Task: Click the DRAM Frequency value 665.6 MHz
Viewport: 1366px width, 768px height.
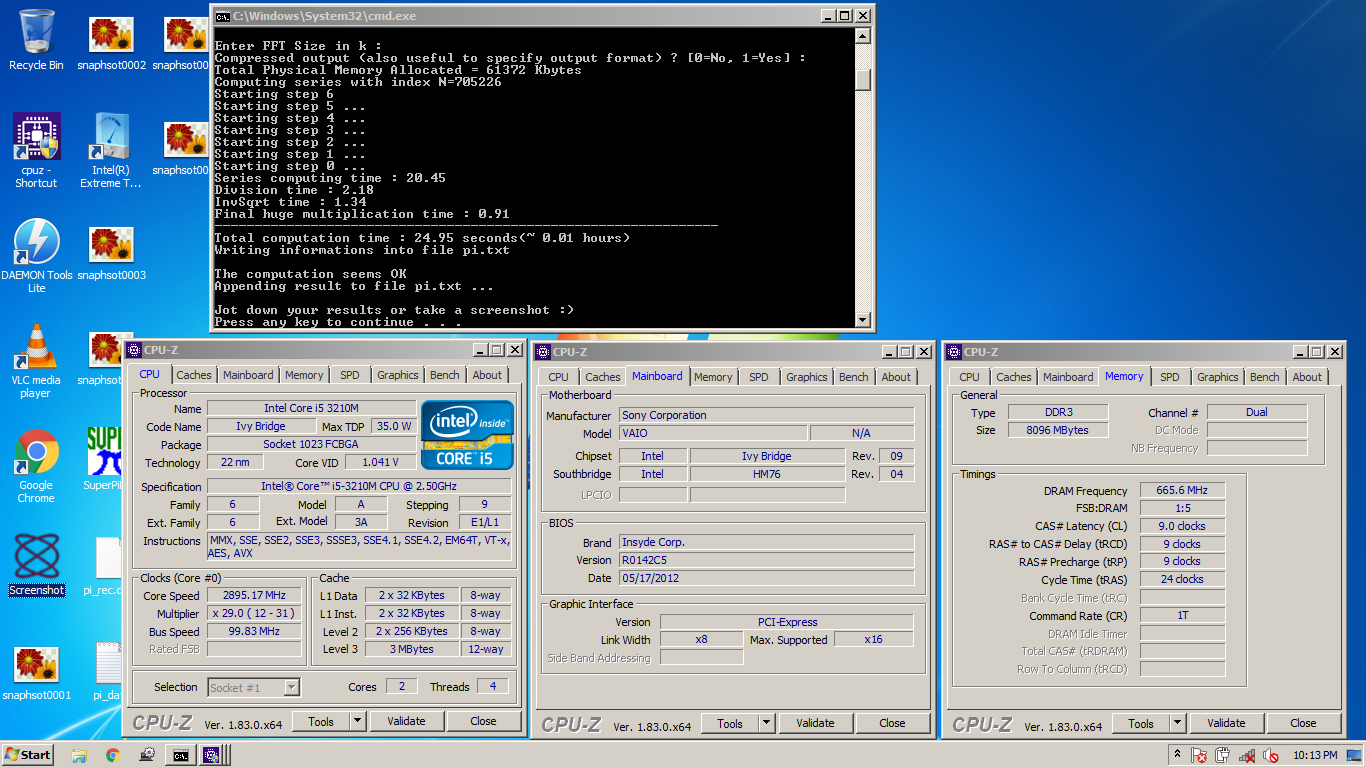Action: coord(1182,491)
